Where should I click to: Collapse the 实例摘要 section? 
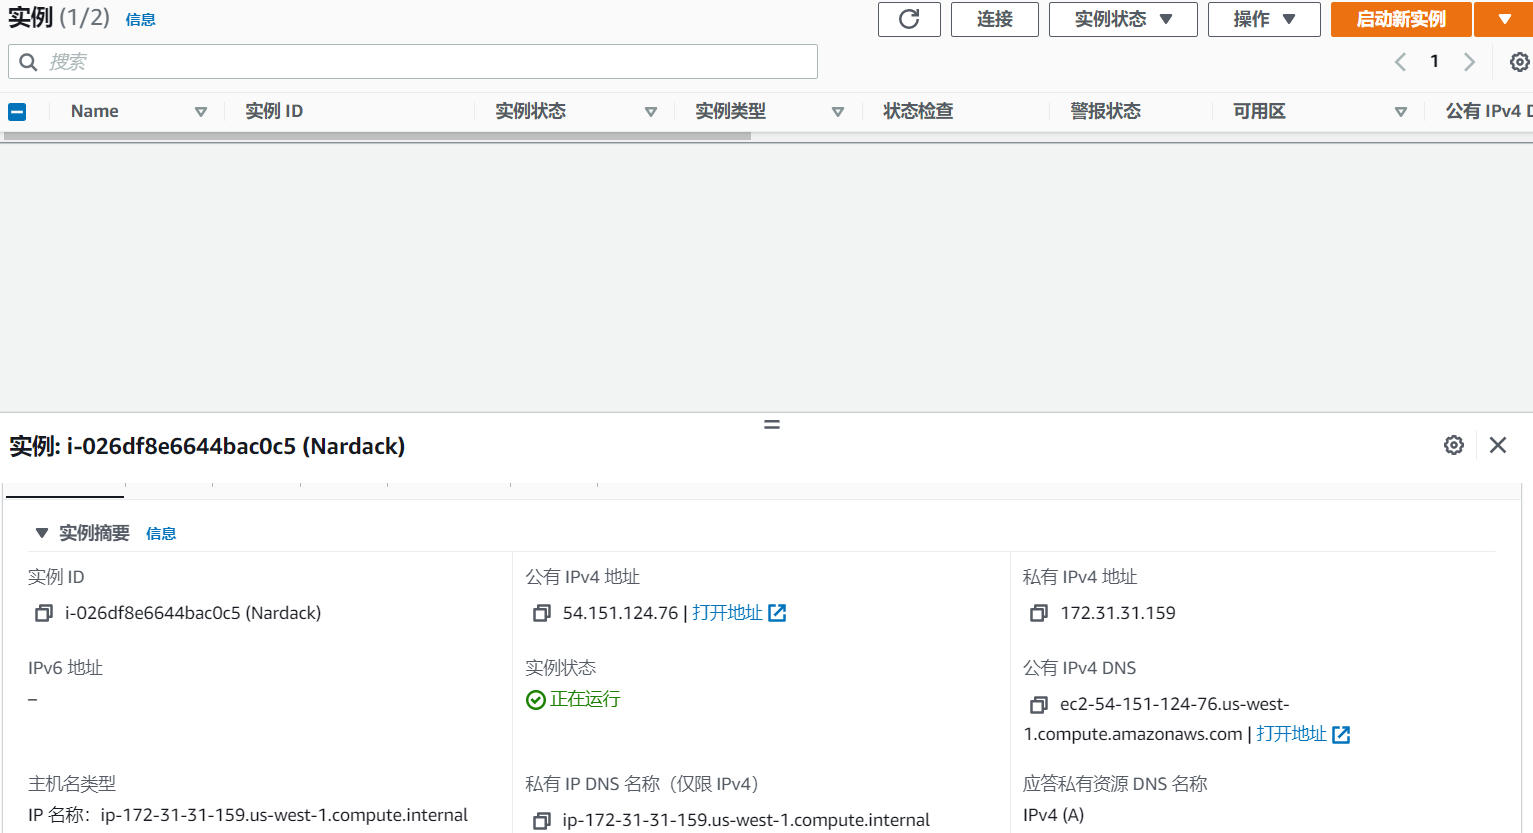[x=42, y=533]
